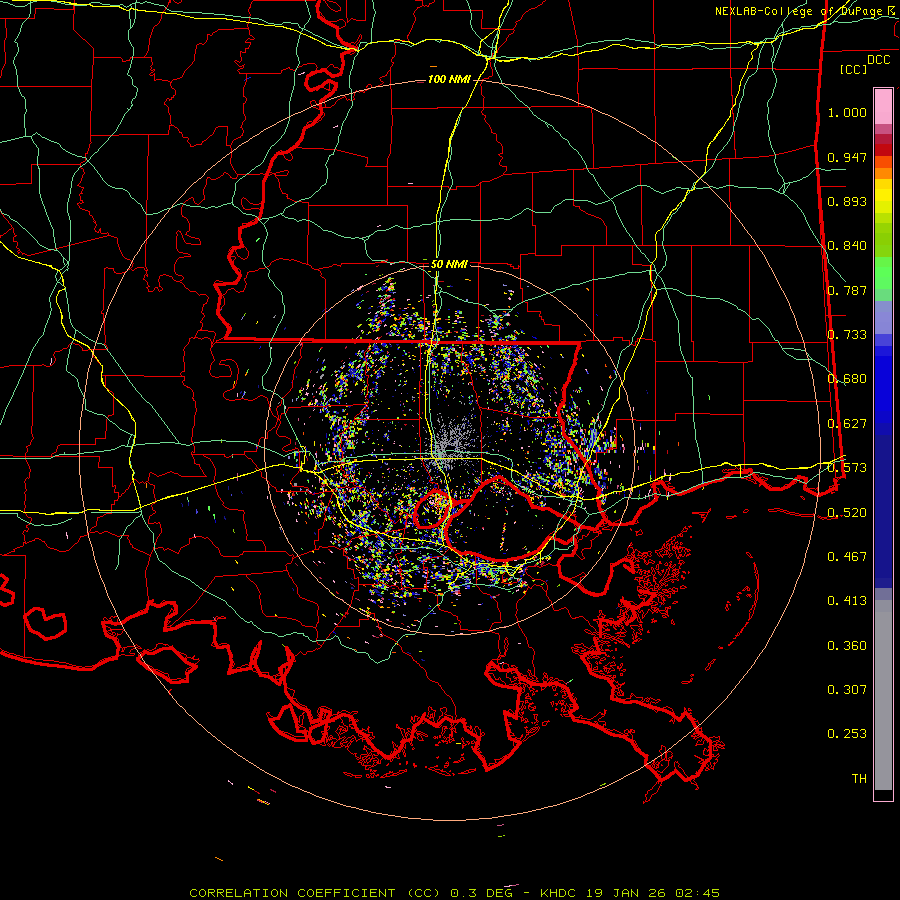Click the 0.520 scale value
Viewport: 900px width, 900px height.
pos(847,512)
